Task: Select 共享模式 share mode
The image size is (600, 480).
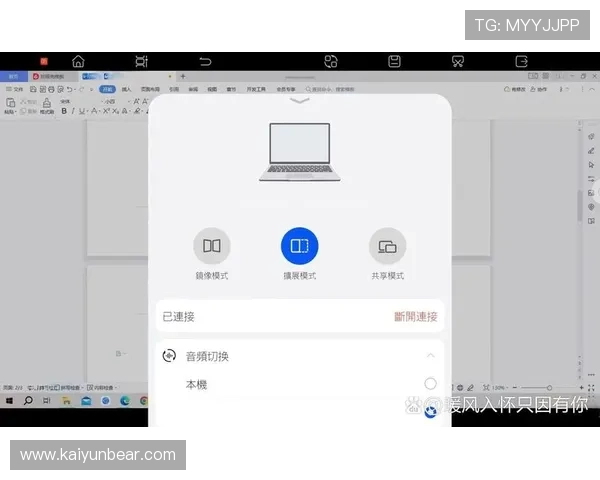Action: [x=388, y=246]
